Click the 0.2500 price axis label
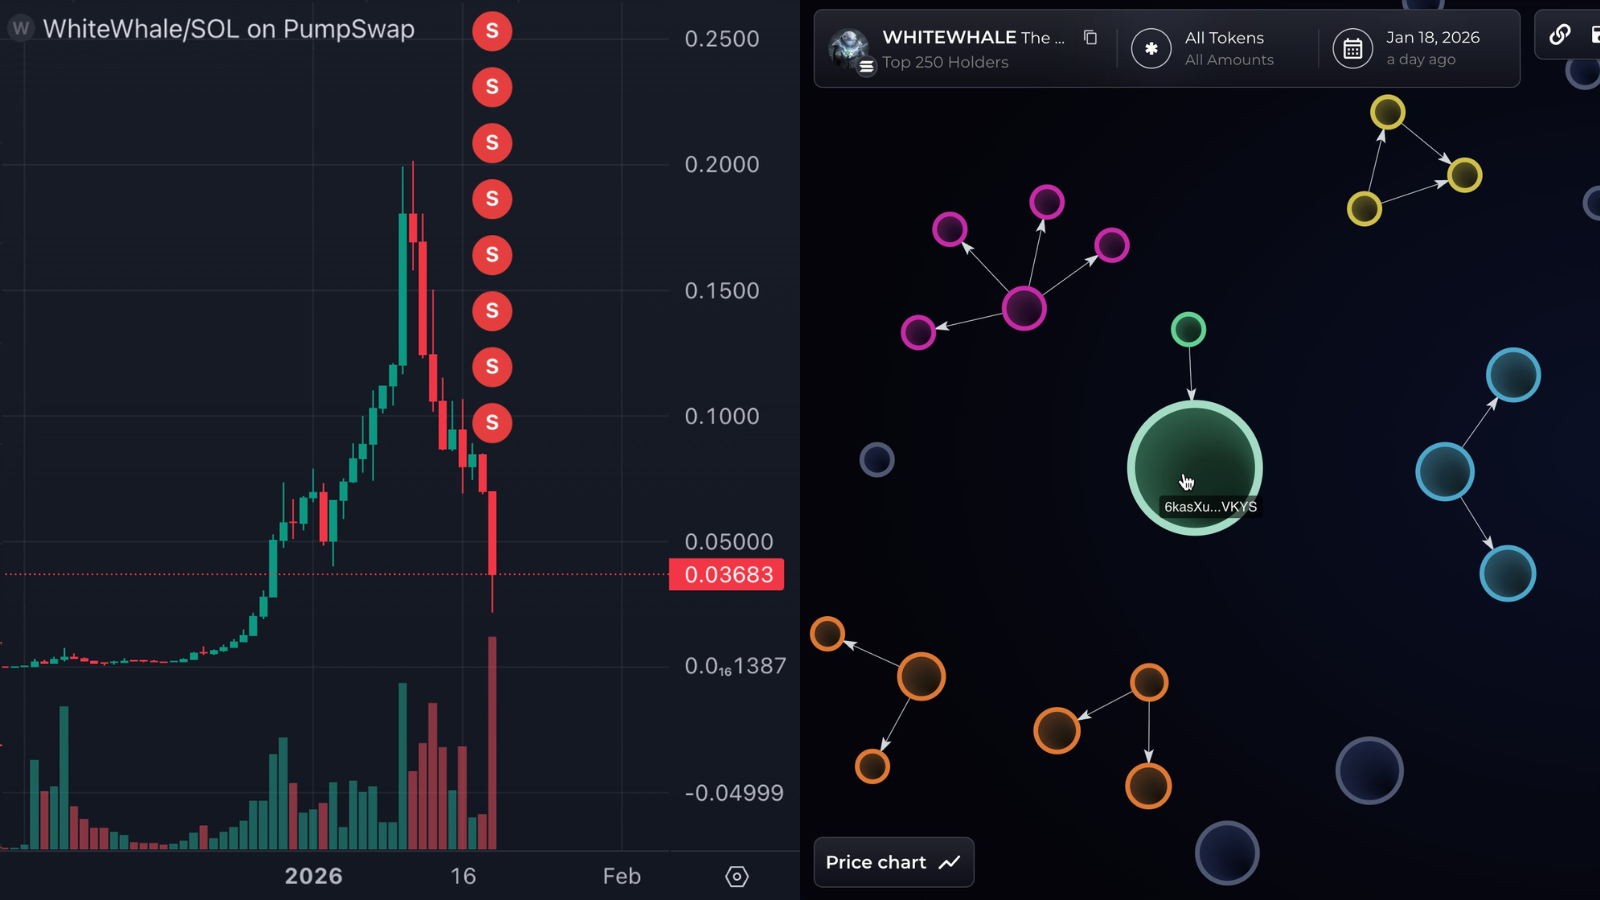This screenshot has width=1600, height=900. tap(722, 39)
